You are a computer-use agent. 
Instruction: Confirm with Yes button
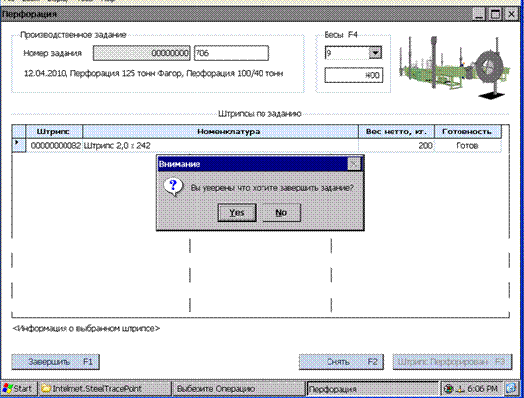tap(237, 213)
